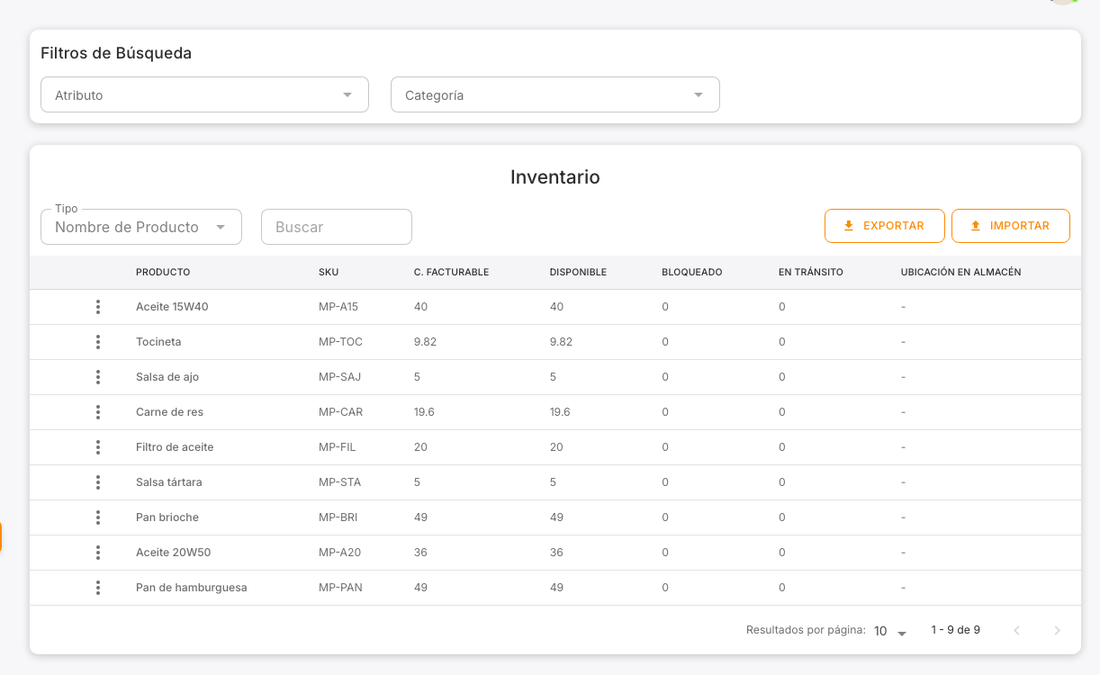Image resolution: width=1100 pixels, height=675 pixels.
Task: Sort by SKU column header
Action: [328, 272]
